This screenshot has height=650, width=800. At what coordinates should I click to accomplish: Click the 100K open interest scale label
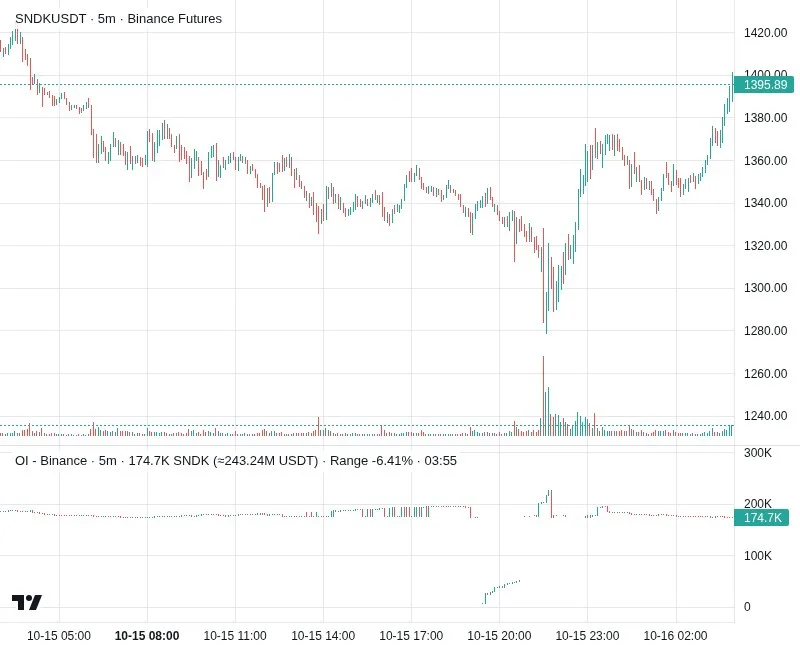pyautogui.click(x=758, y=556)
